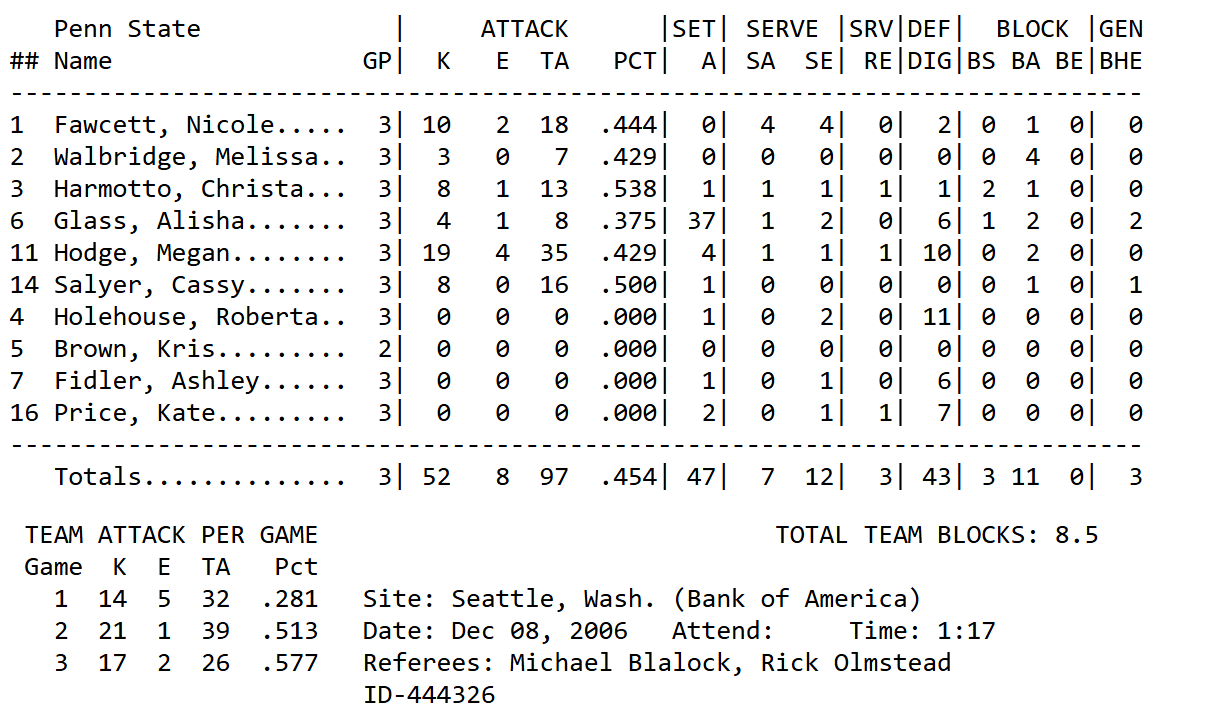The width and height of the screenshot is (1220, 720).
Task: Click the ID-444326 text
Action: tap(429, 695)
